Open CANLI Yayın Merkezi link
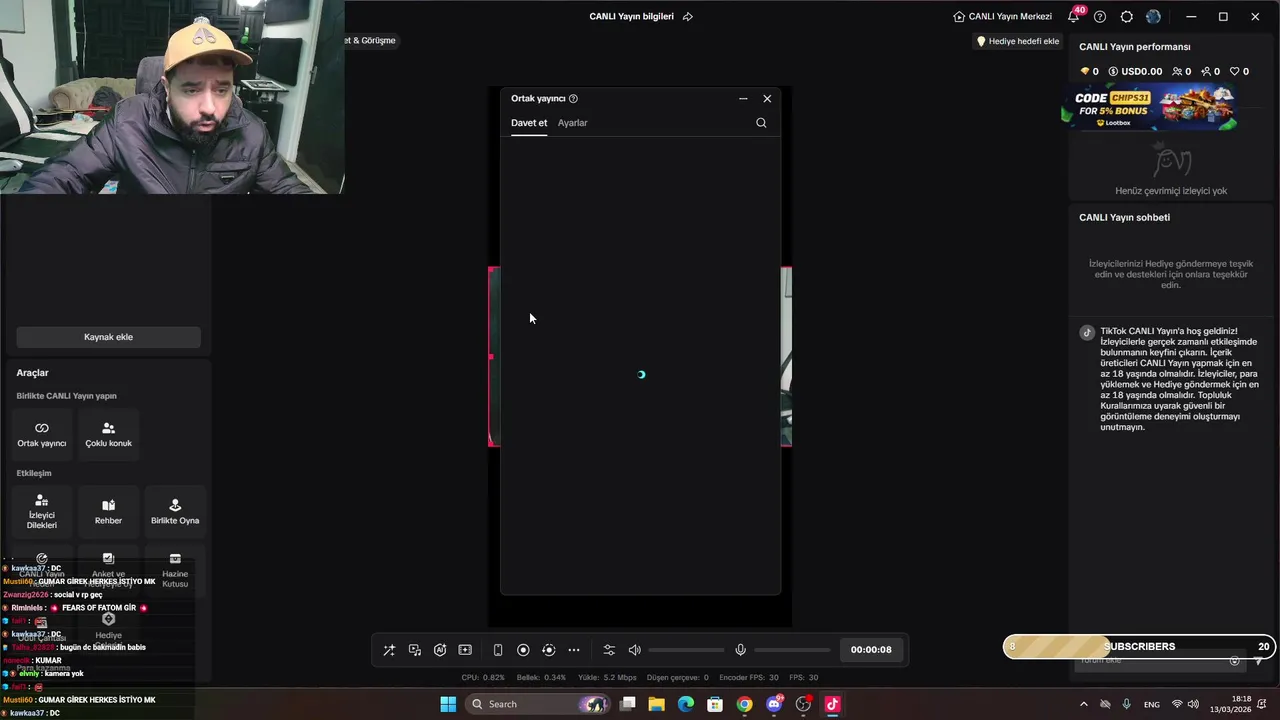This screenshot has height=720, width=1280. 1002,16
